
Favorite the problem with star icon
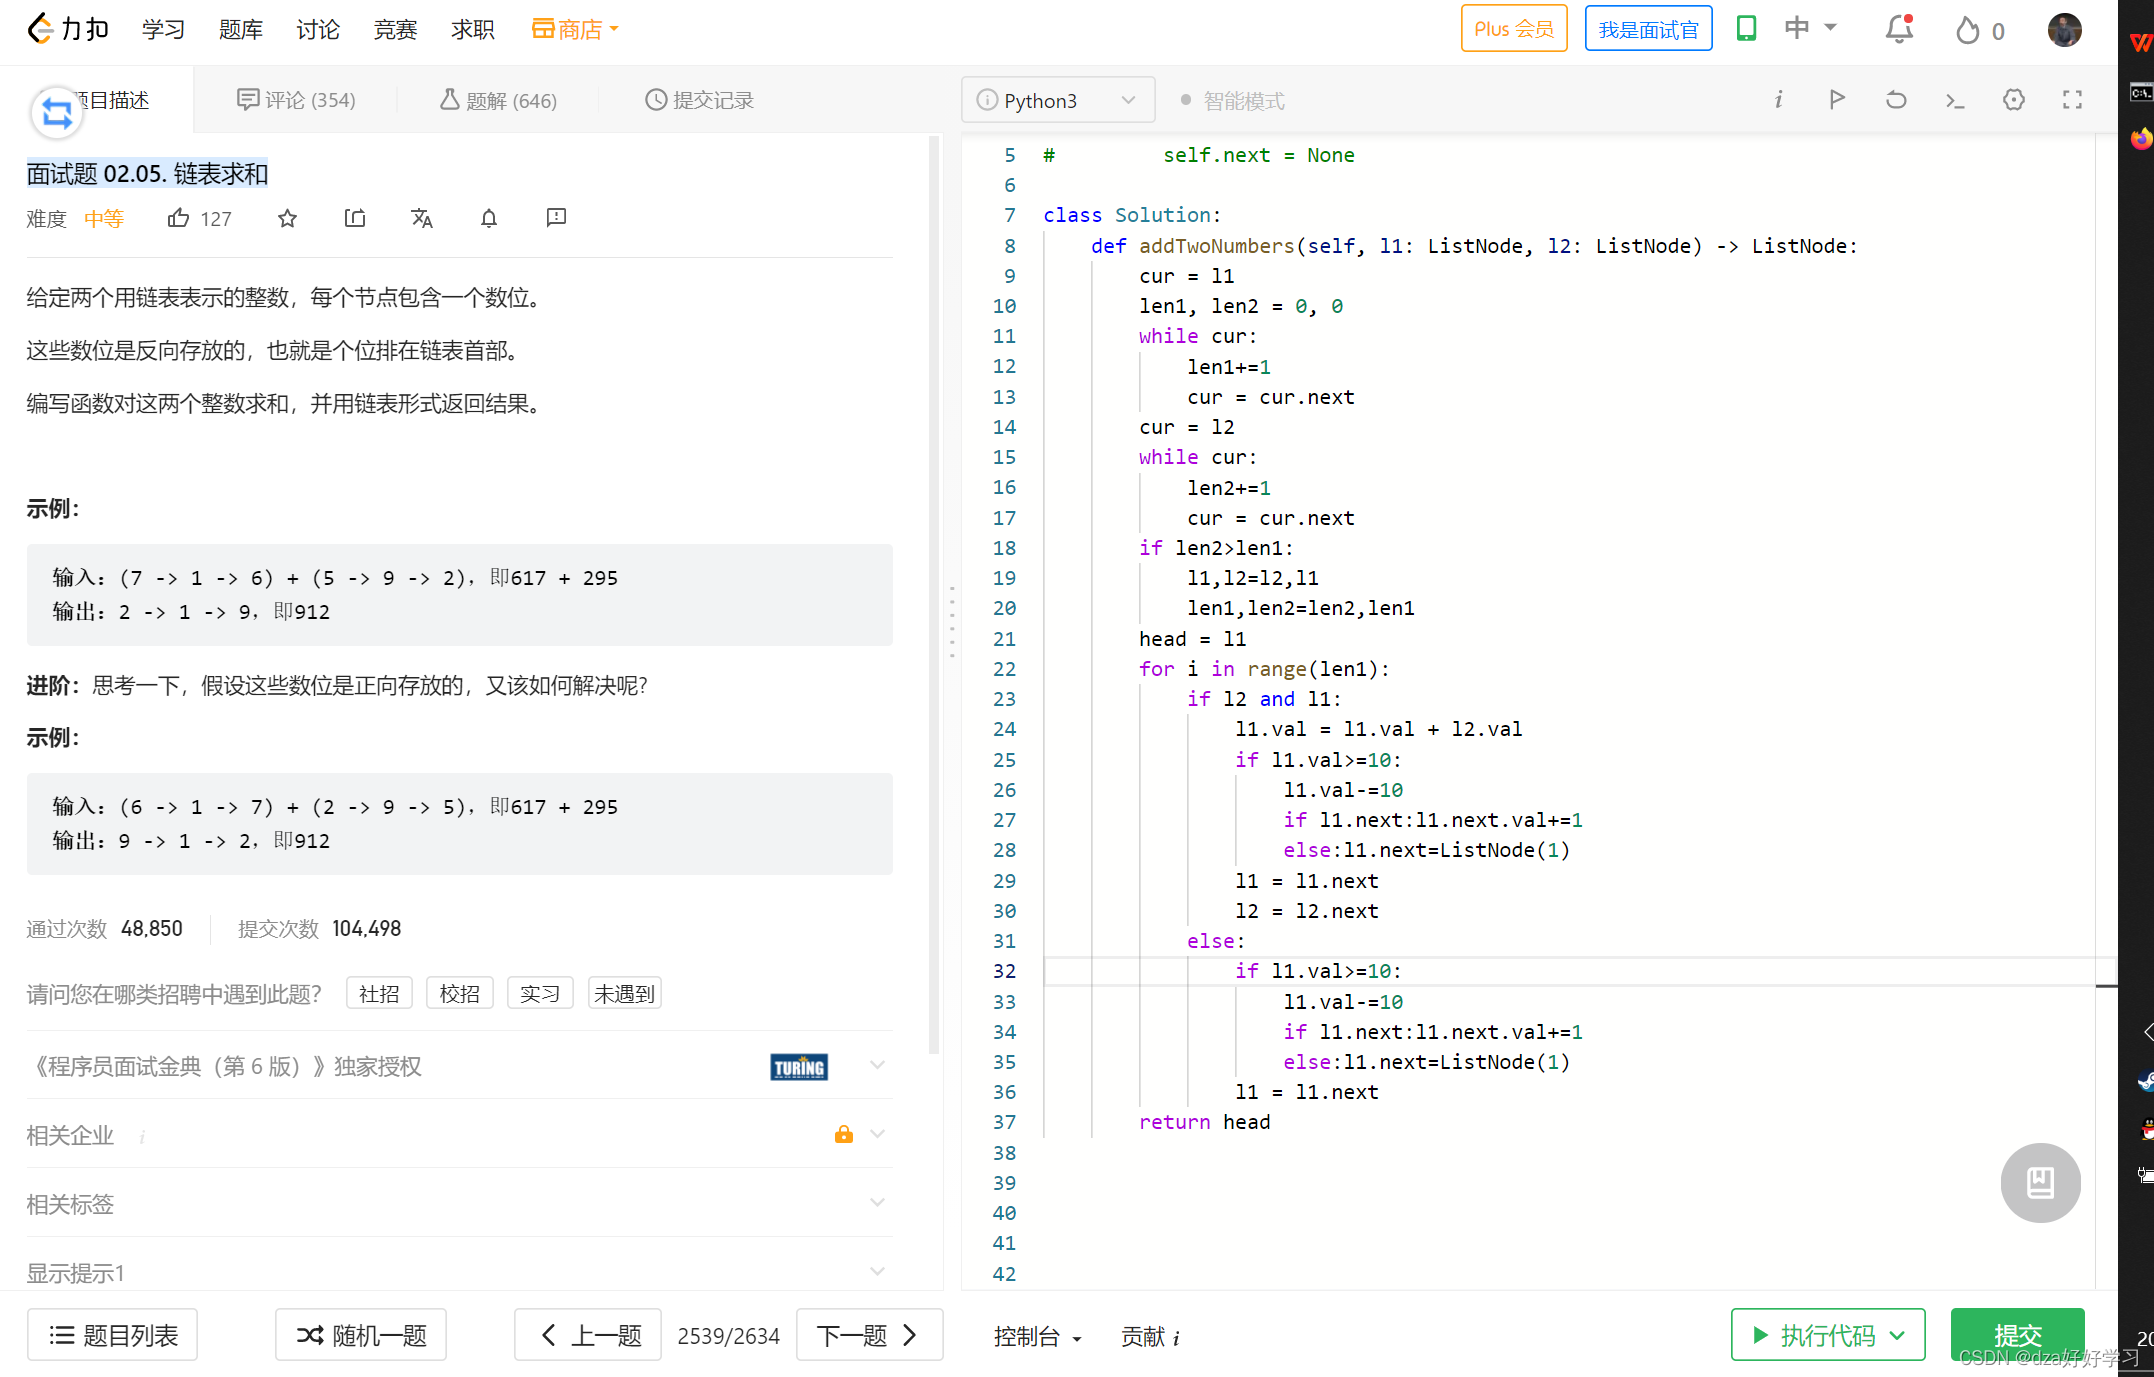click(287, 218)
